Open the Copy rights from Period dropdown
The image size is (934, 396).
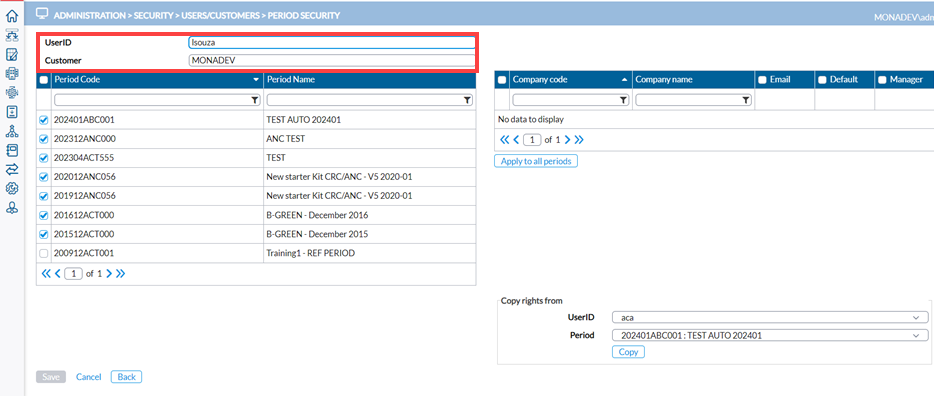pyautogui.click(x=770, y=336)
